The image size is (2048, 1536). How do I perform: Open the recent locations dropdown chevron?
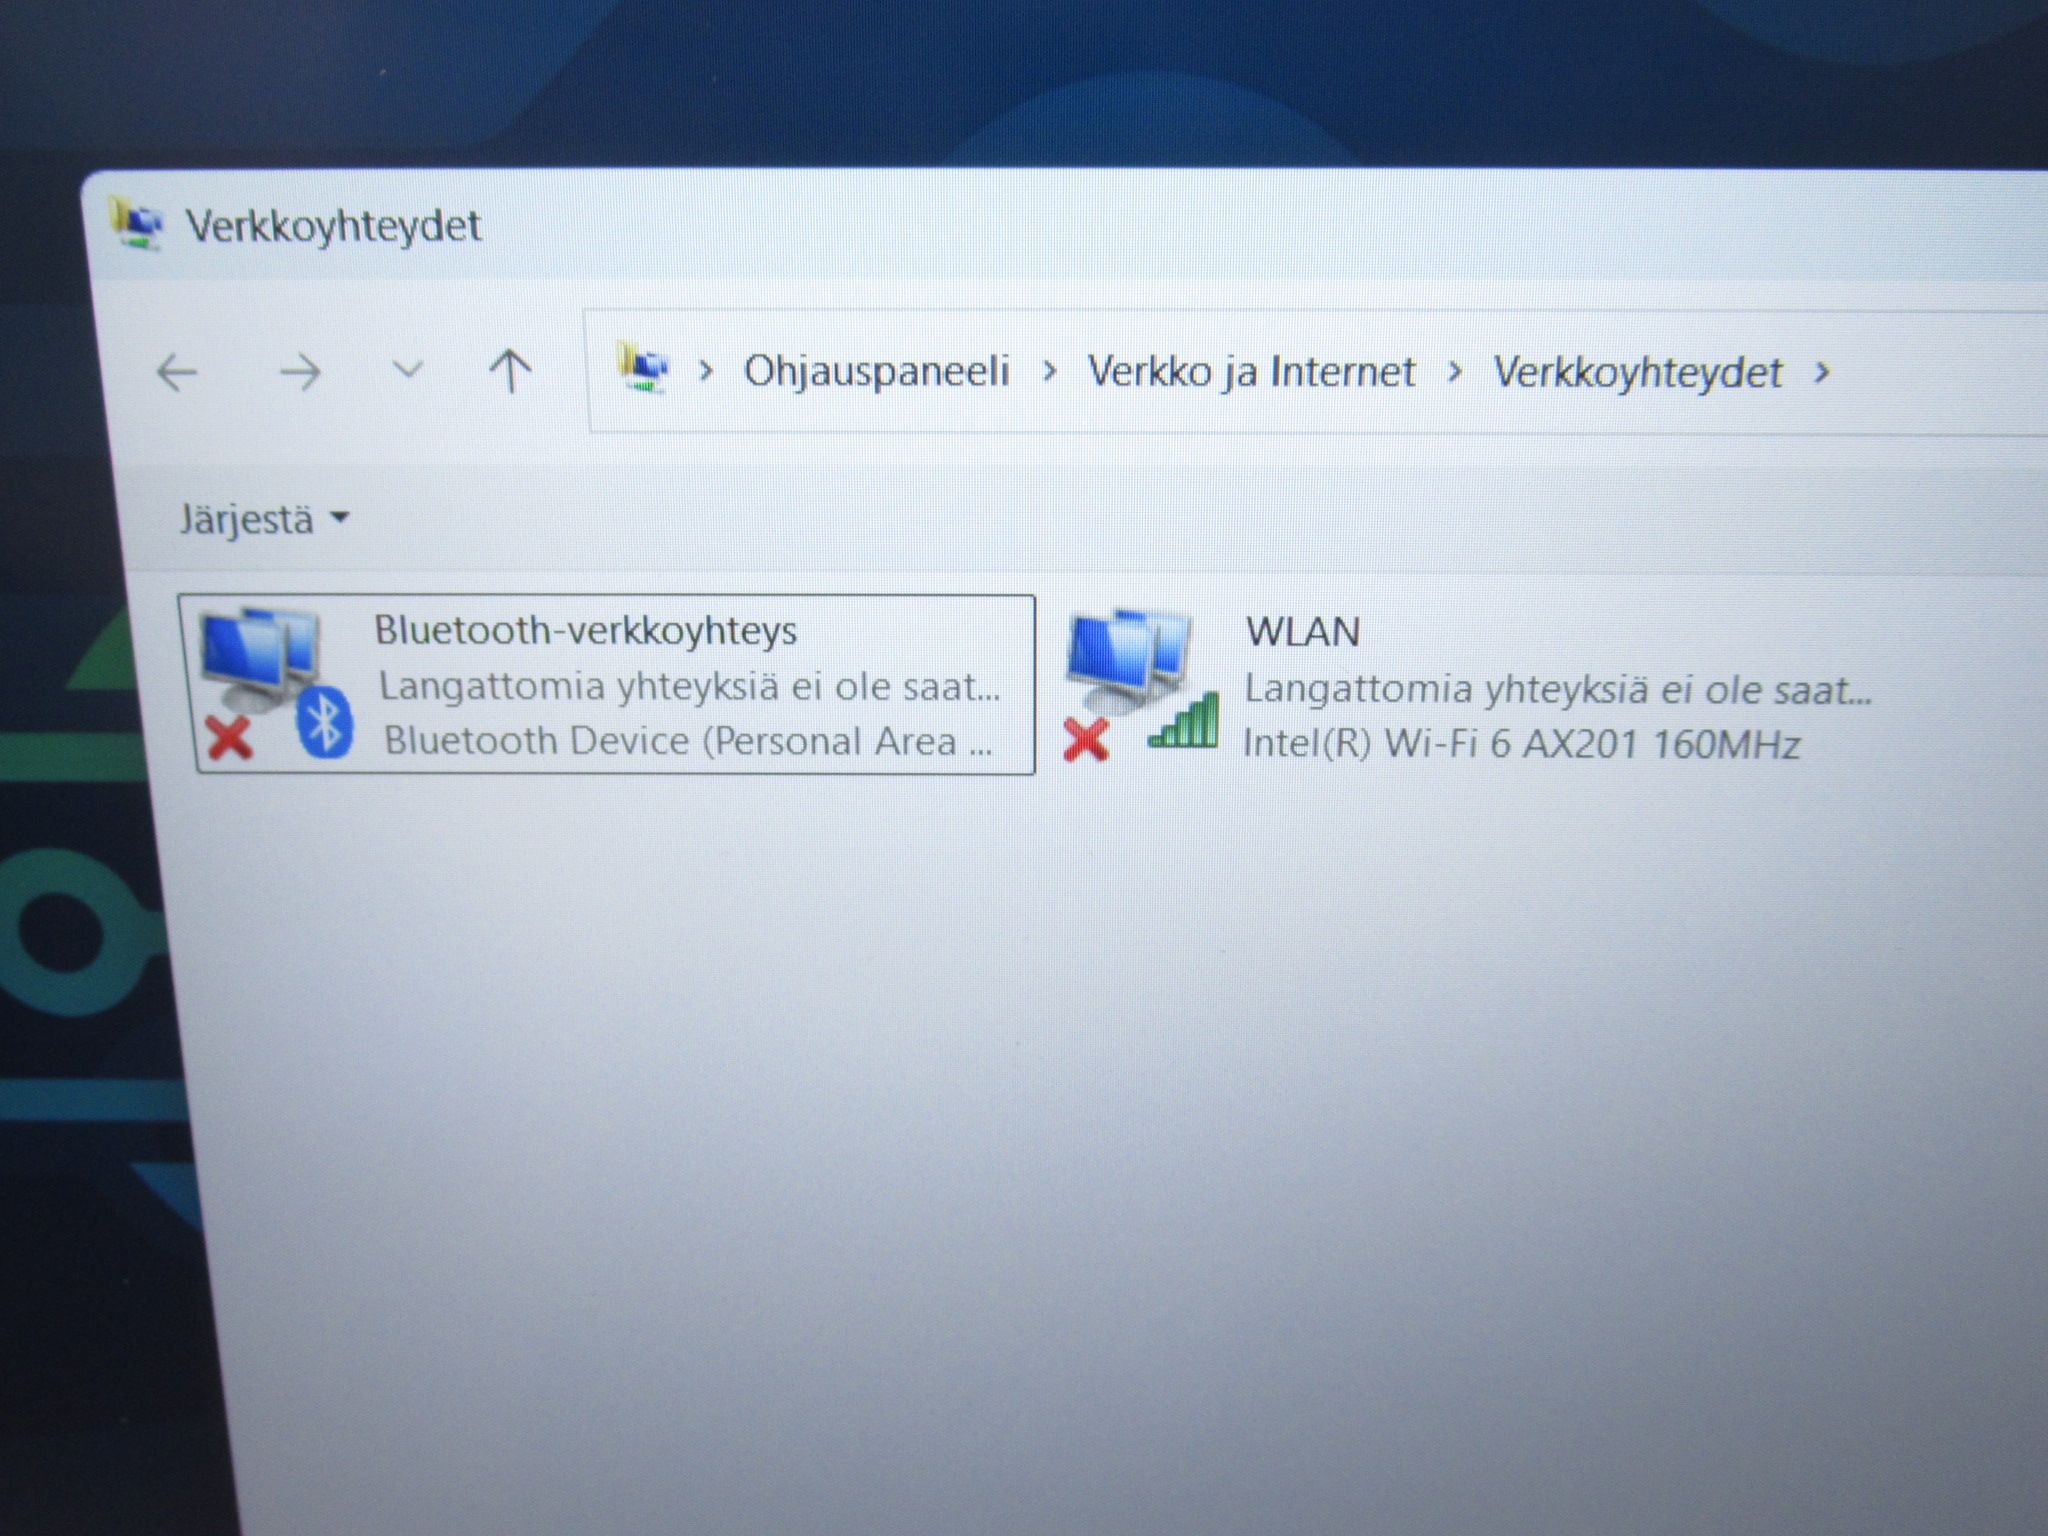(407, 370)
